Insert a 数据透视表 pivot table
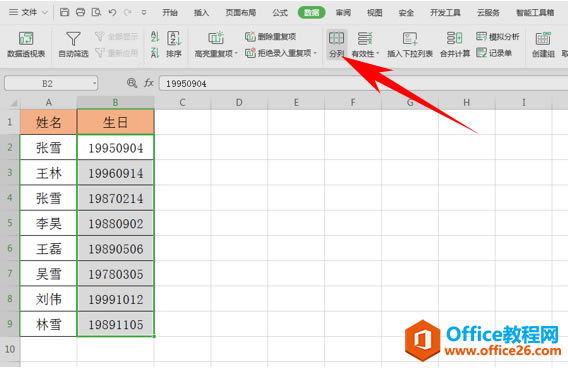Viewport: 568px width, 368px height. (x=26, y=45)
